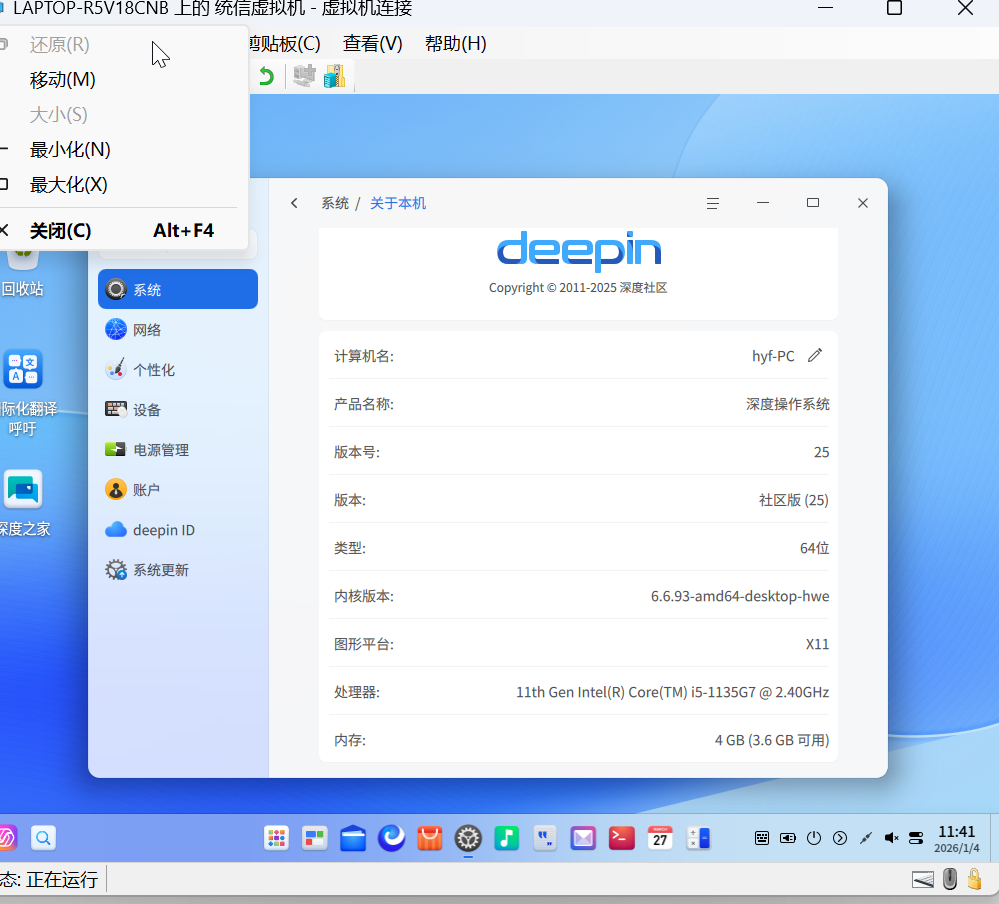Select 网络 in the settings sidebar
The width and height of the screenshot is (999, 904).
point(178,329)
